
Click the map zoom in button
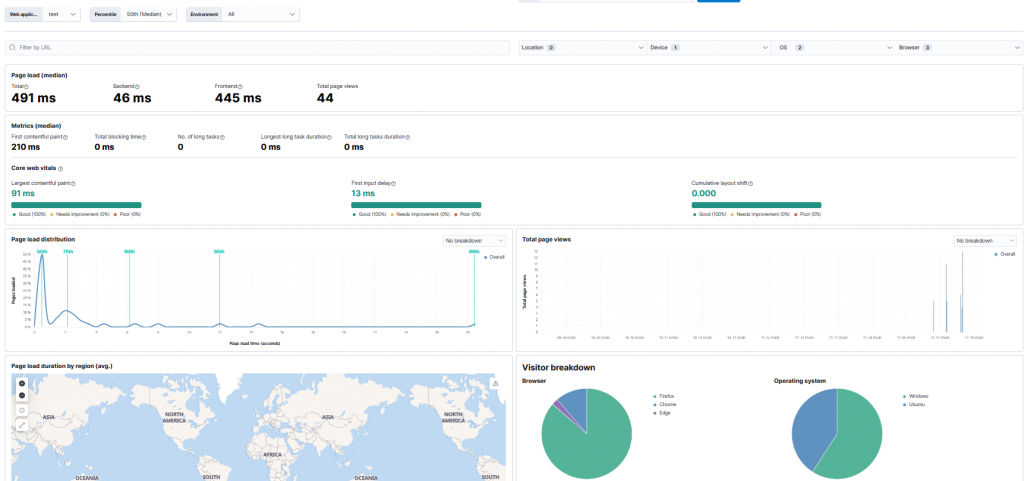22,384
